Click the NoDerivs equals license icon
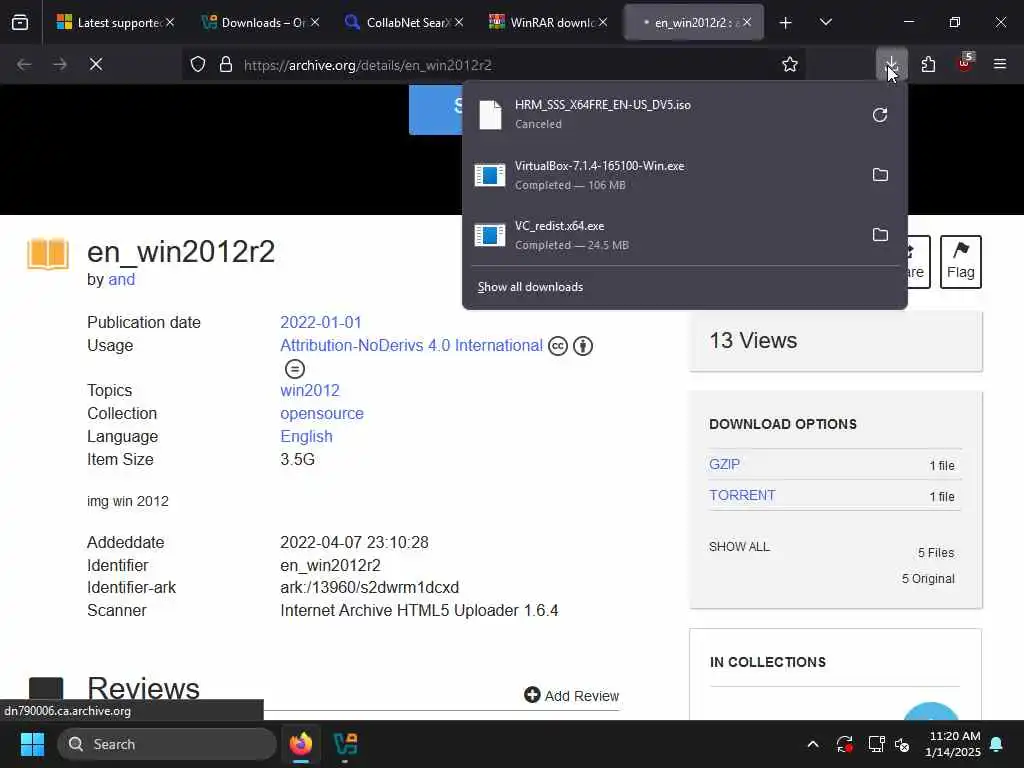Screen dimensions: 1024x768 [x=295, y=369]
